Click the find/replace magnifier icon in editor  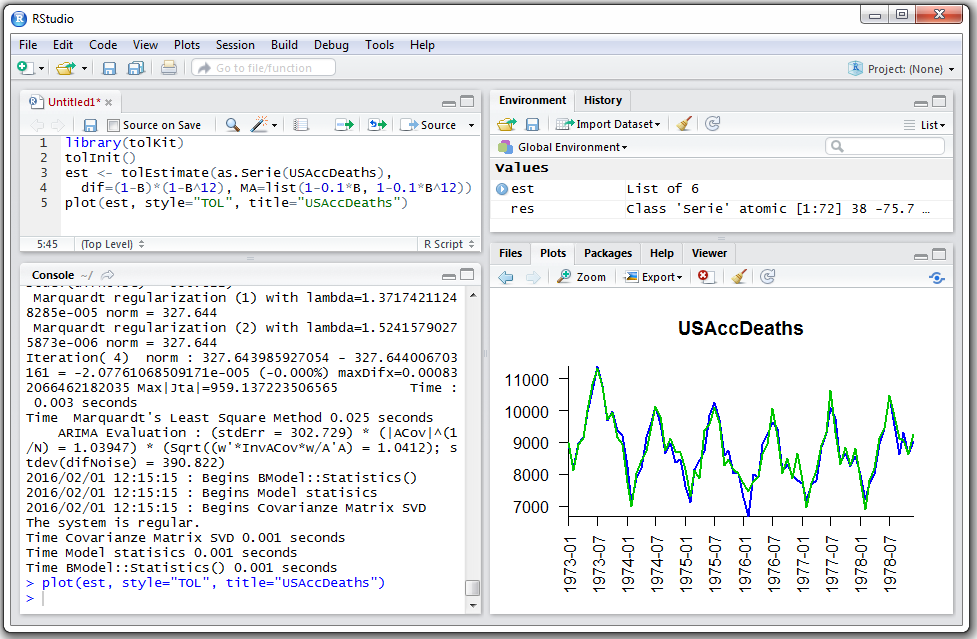click(x=232, y=125)
